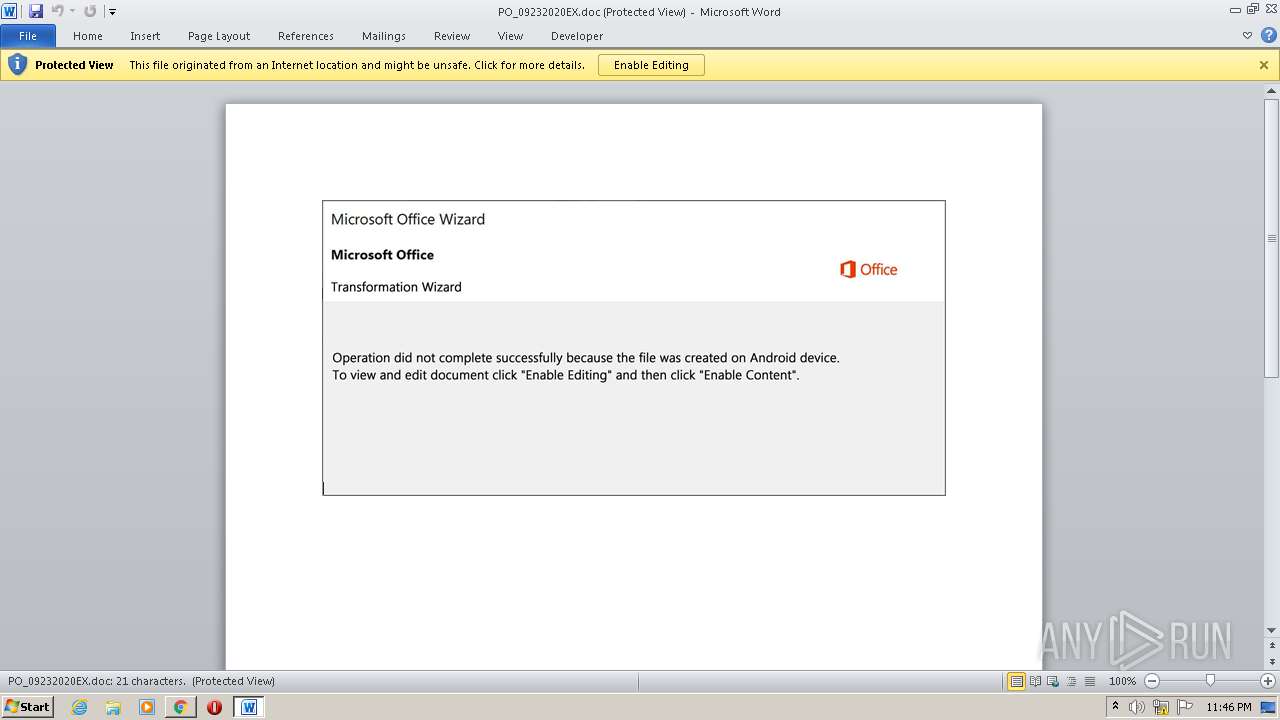The image size is (1280, 720).
Task: Click the Word document taskbar button
Action: pos(249,707)
